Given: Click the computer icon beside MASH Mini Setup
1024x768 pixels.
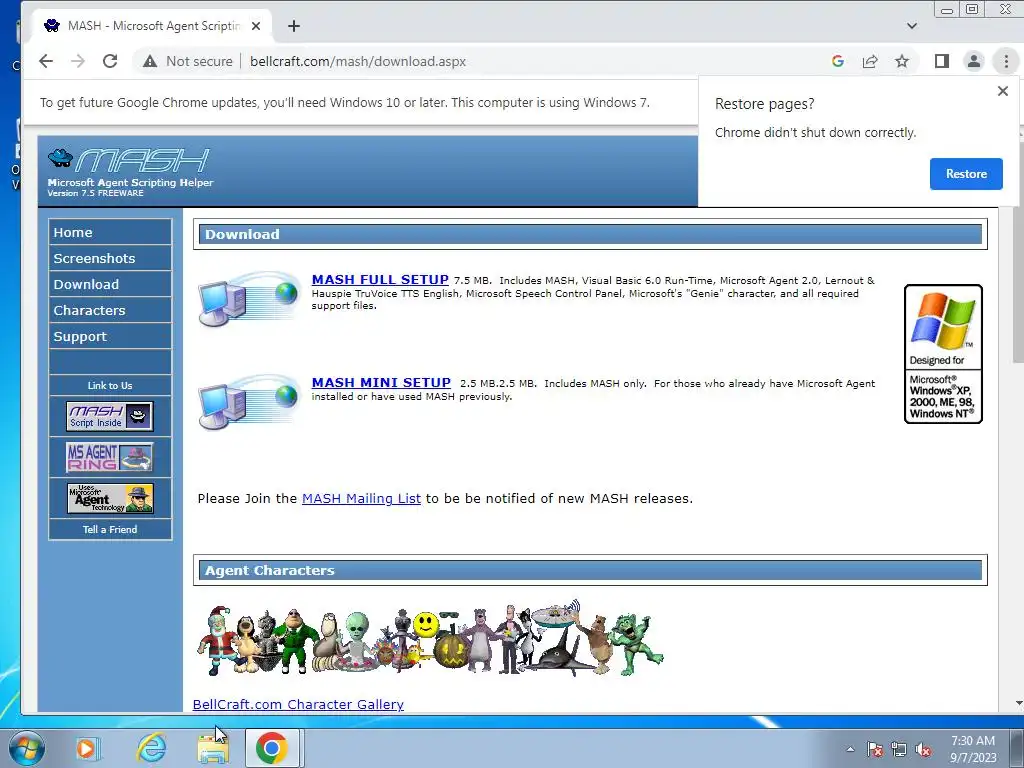Looking at the screenshot, I should 249,402.
